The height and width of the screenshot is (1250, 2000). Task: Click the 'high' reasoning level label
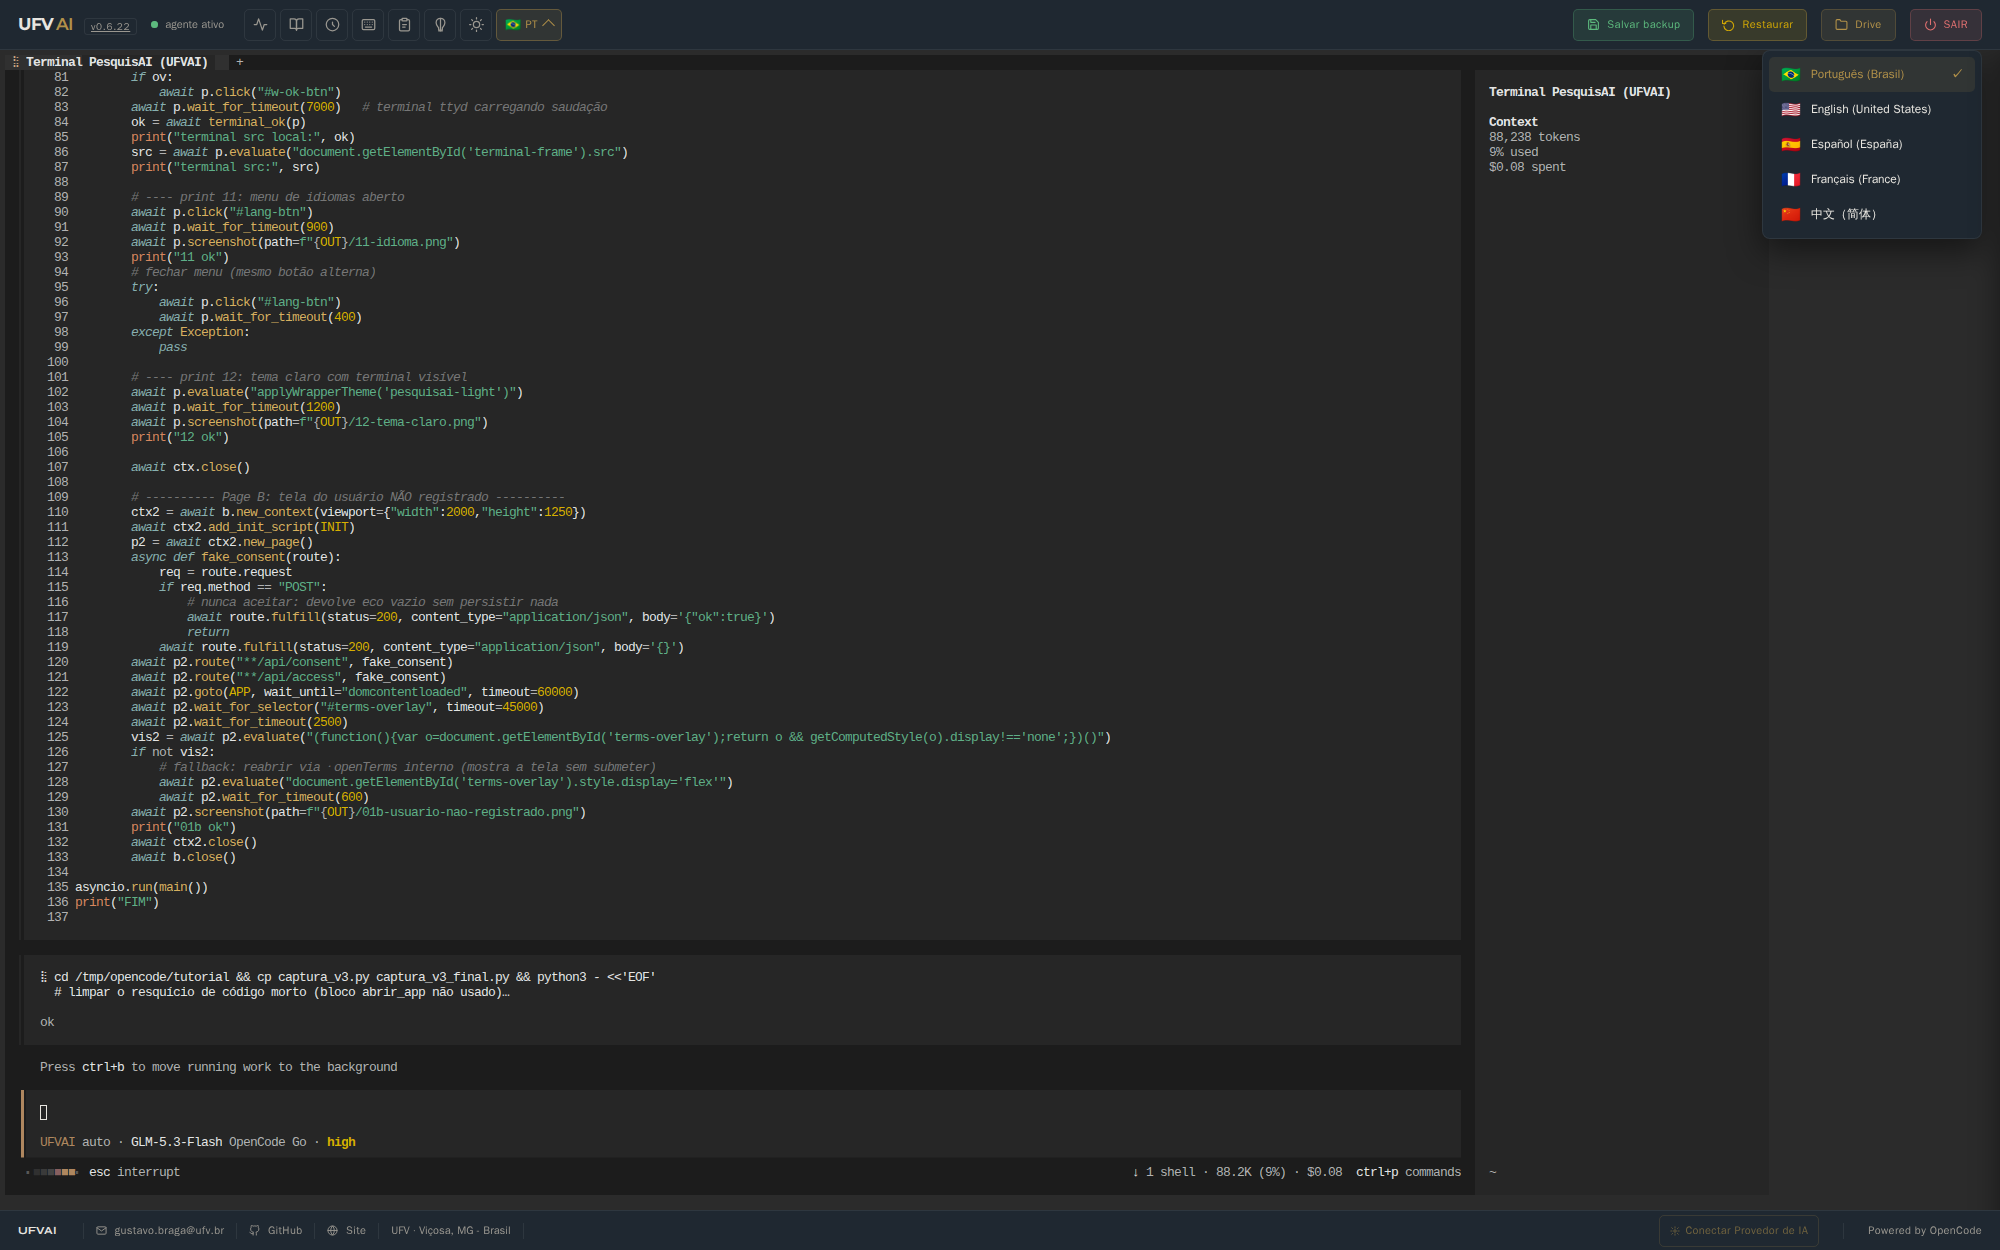[x=341, y=1142]
